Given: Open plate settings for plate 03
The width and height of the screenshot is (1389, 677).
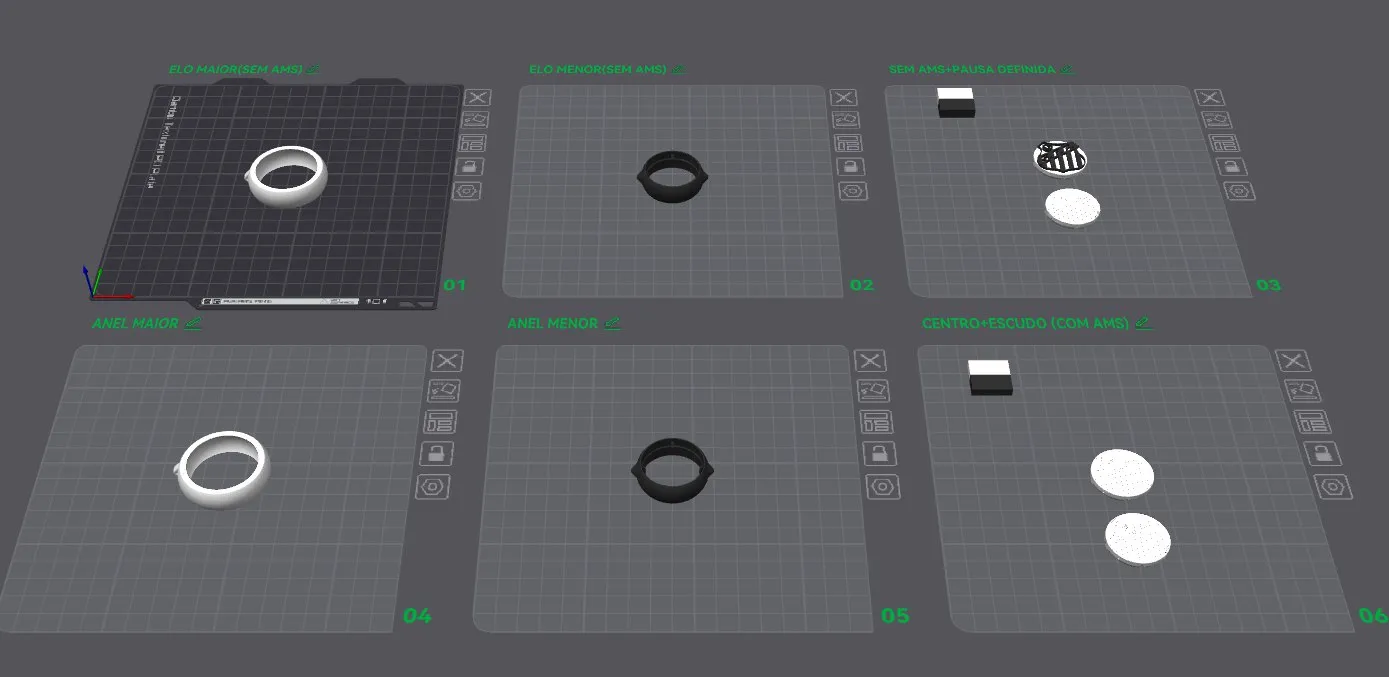Looking at the screenshot, I should click(1239, 190).
